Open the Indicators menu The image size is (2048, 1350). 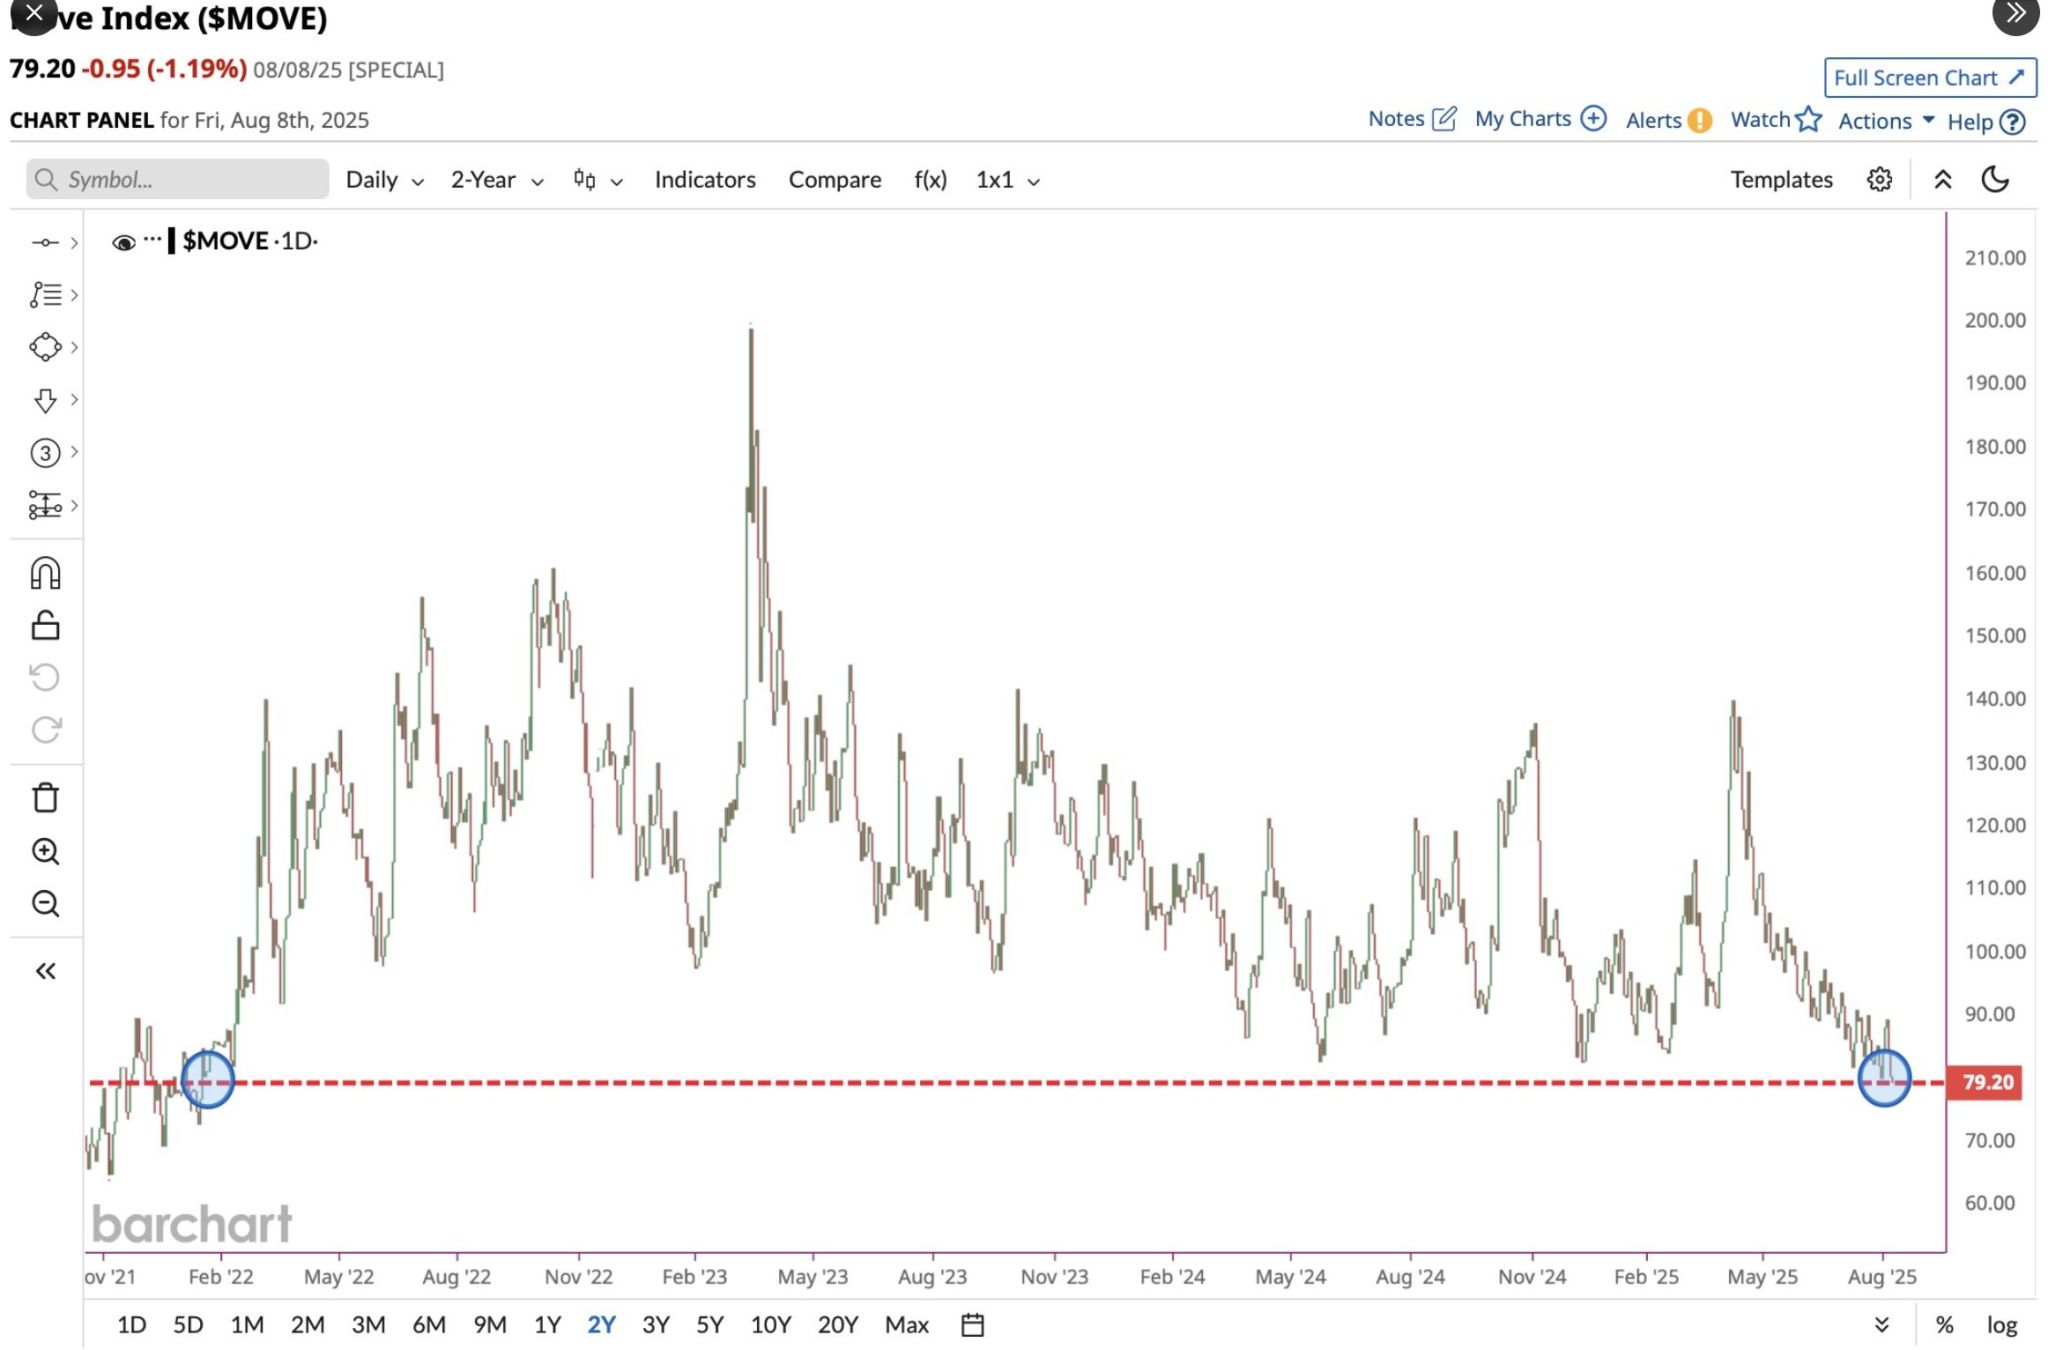tap(704, 180)
